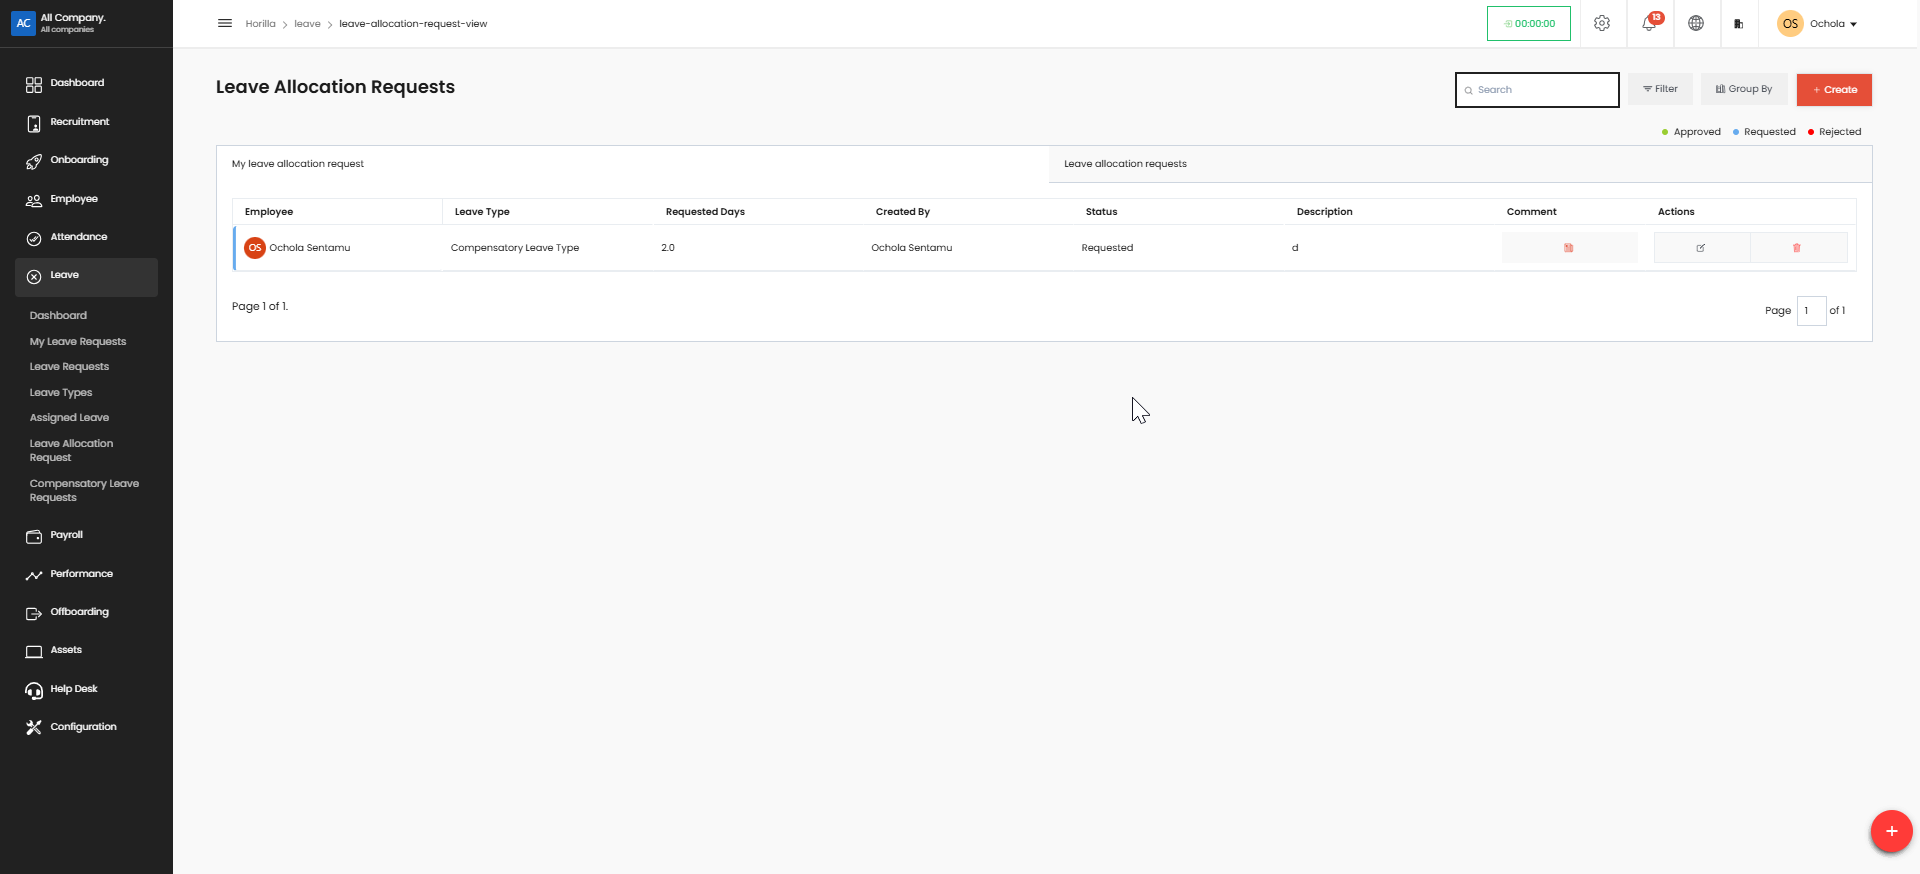Go to My Leave Requests

pos(78,342)
